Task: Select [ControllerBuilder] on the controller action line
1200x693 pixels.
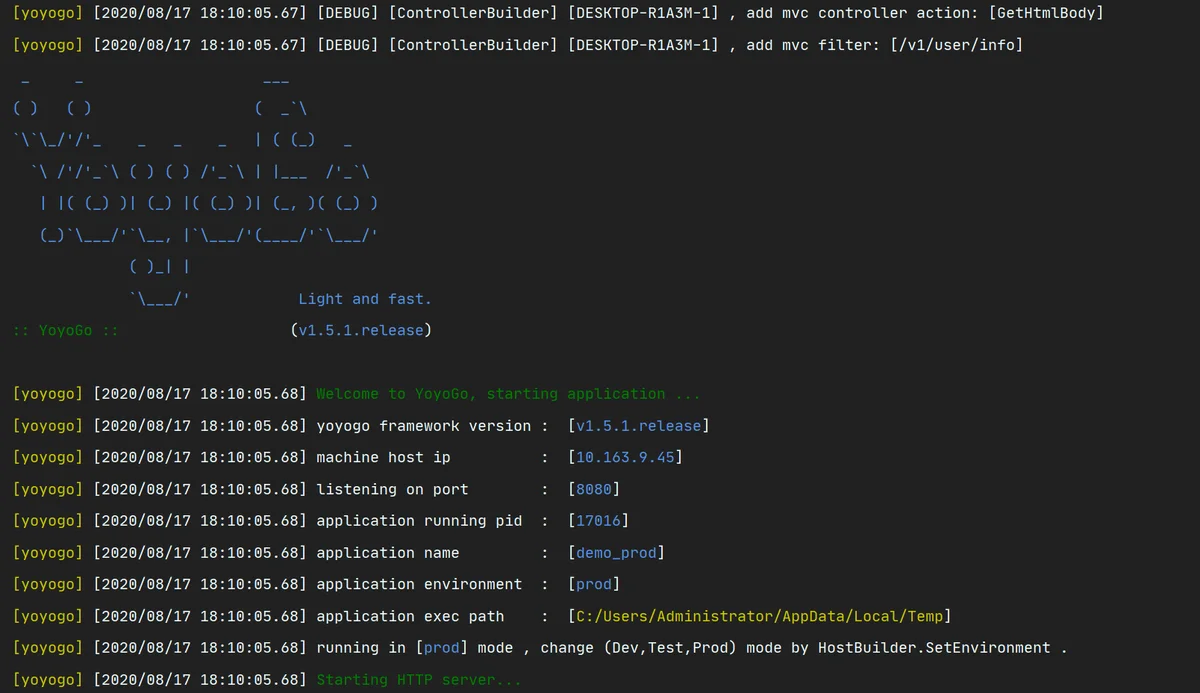Action: click(x=473, y=13)
